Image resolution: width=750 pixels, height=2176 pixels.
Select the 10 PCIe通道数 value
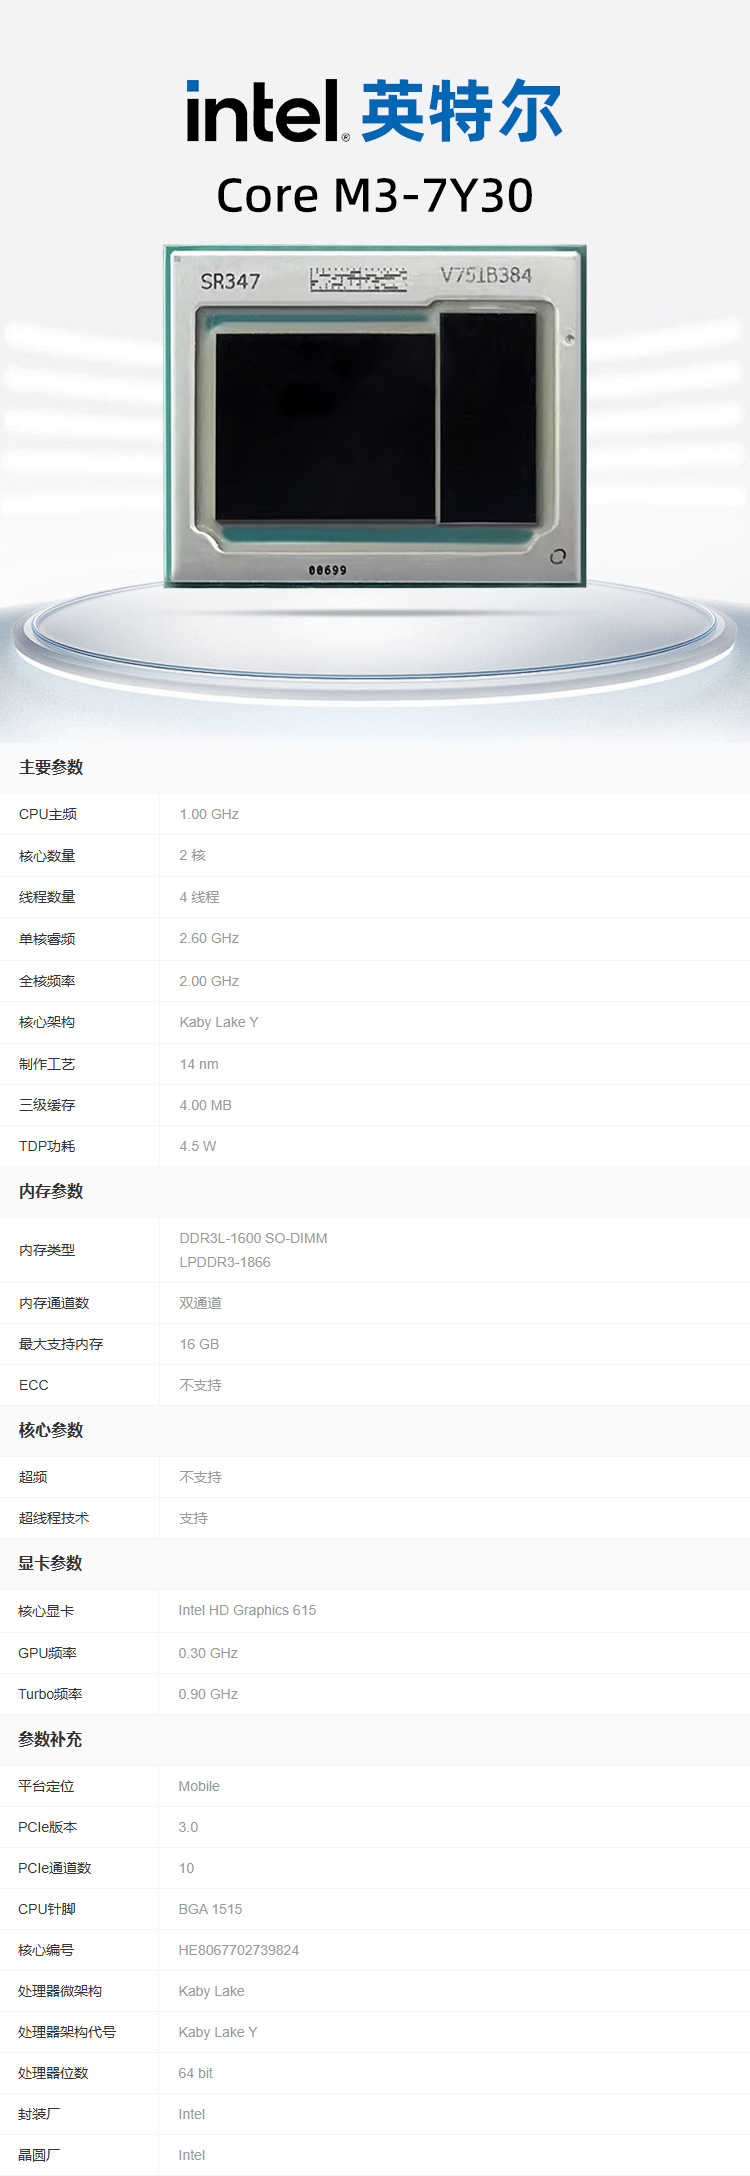(186, 1868)
